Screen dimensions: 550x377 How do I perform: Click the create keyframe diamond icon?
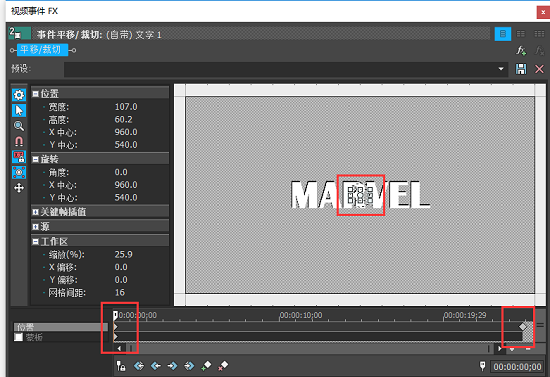point(206,366)
